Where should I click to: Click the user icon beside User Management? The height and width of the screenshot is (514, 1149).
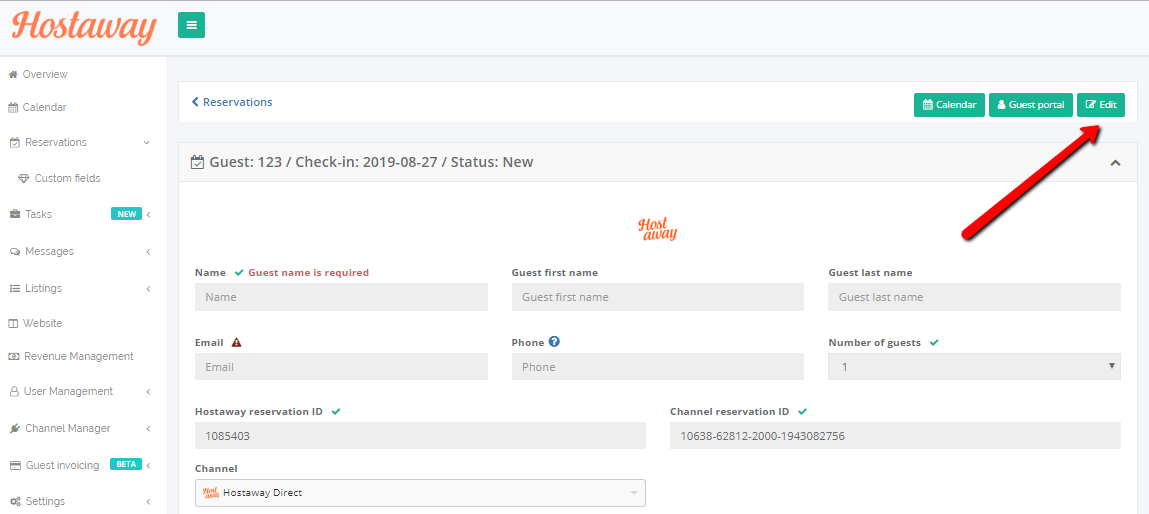13,392
